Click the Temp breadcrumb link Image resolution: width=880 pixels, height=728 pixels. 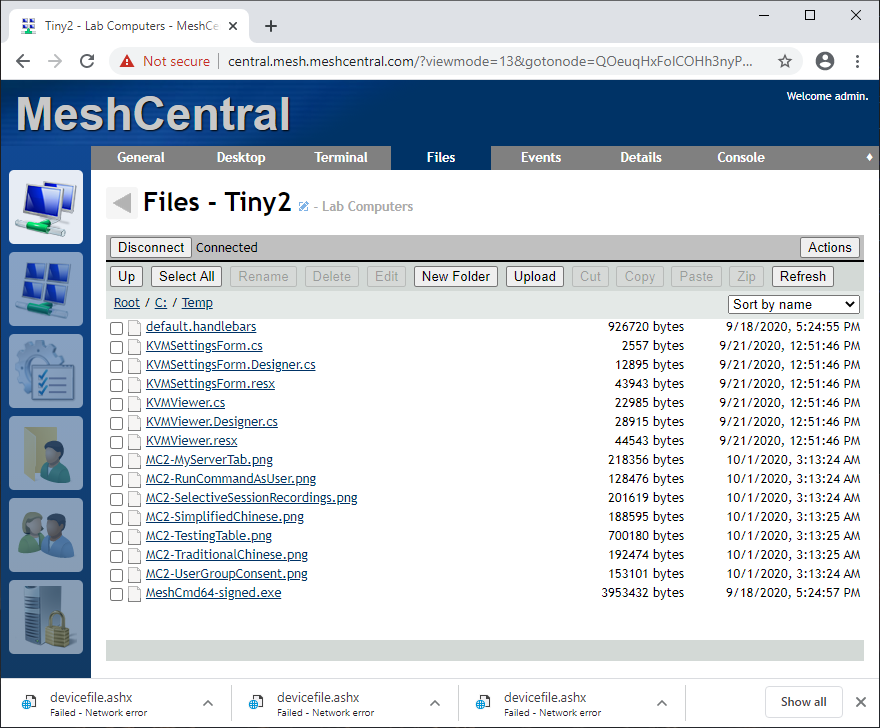(197, 303)
